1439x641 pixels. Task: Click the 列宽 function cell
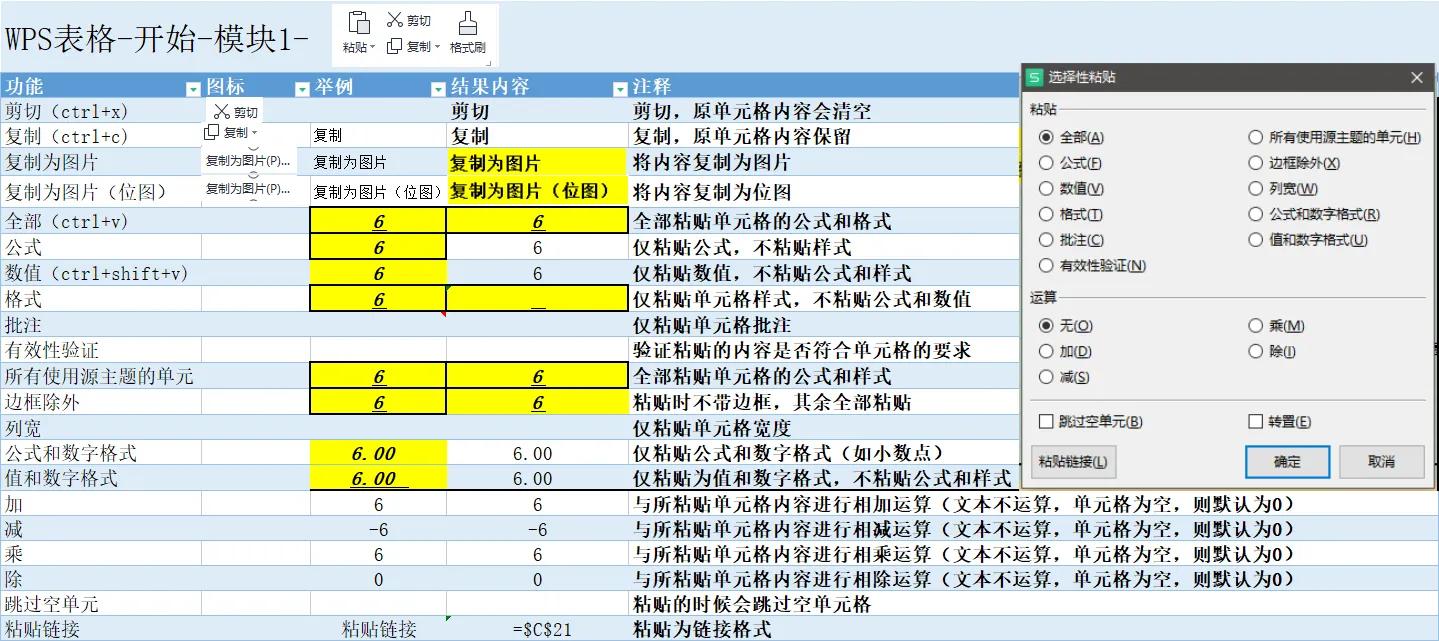point(101,428)
